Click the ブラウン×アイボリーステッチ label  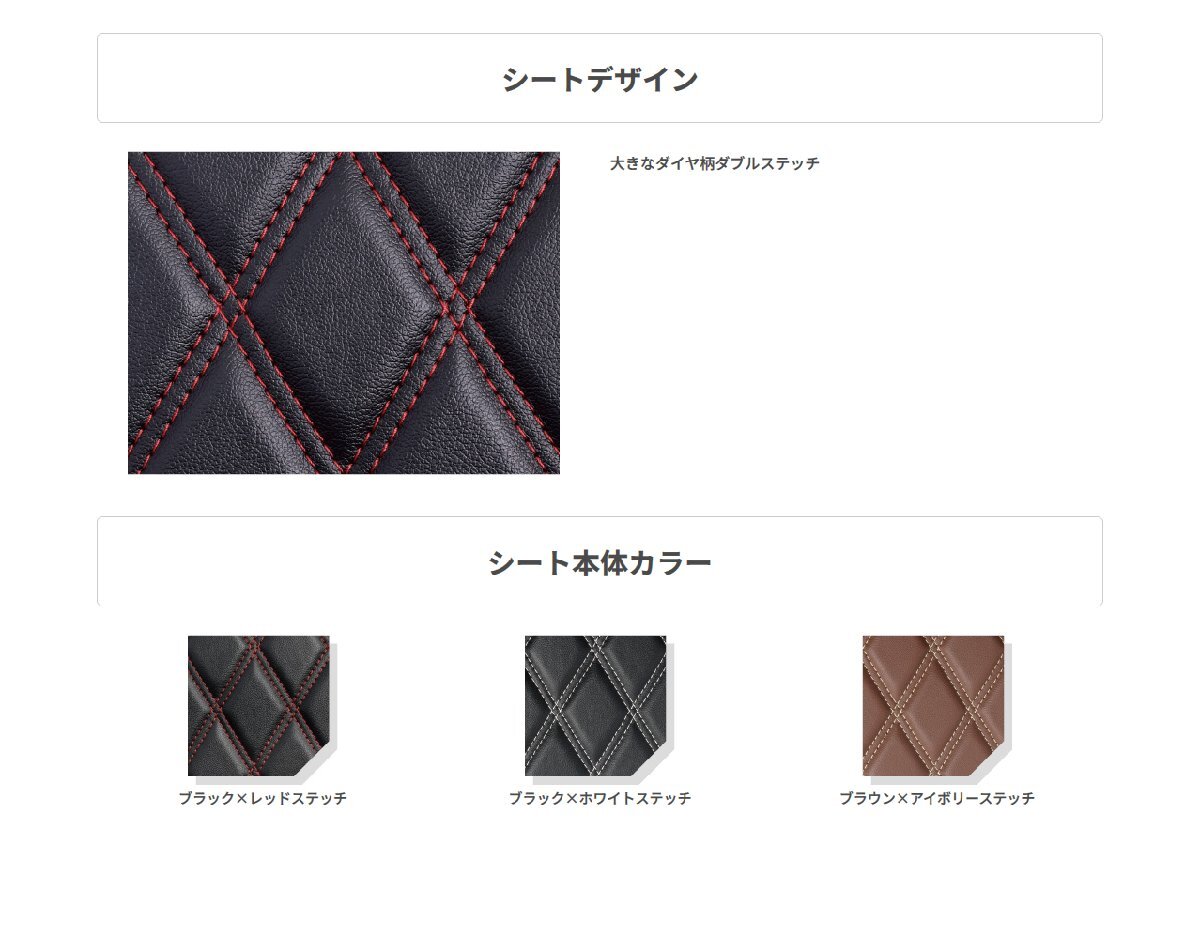pos(937,799)
